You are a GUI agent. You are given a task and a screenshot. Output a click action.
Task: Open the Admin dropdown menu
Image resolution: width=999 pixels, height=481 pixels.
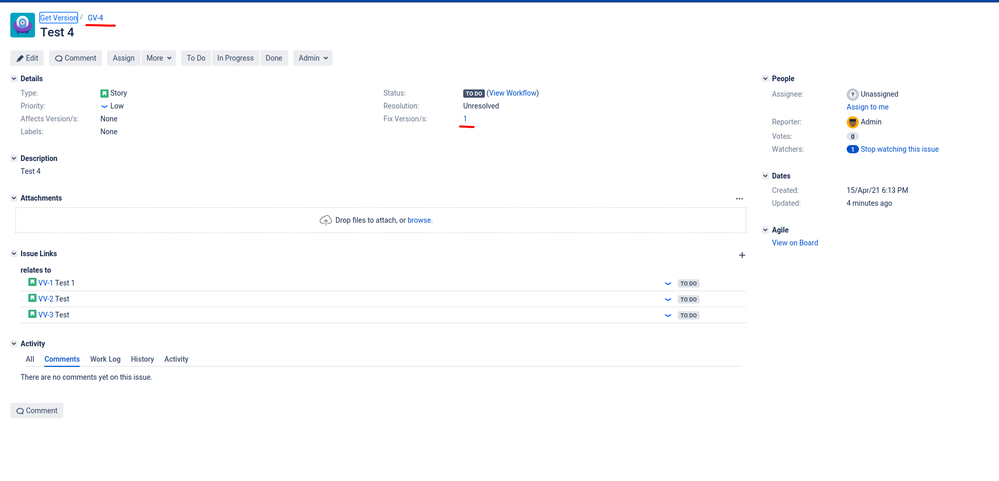[313, 58]
